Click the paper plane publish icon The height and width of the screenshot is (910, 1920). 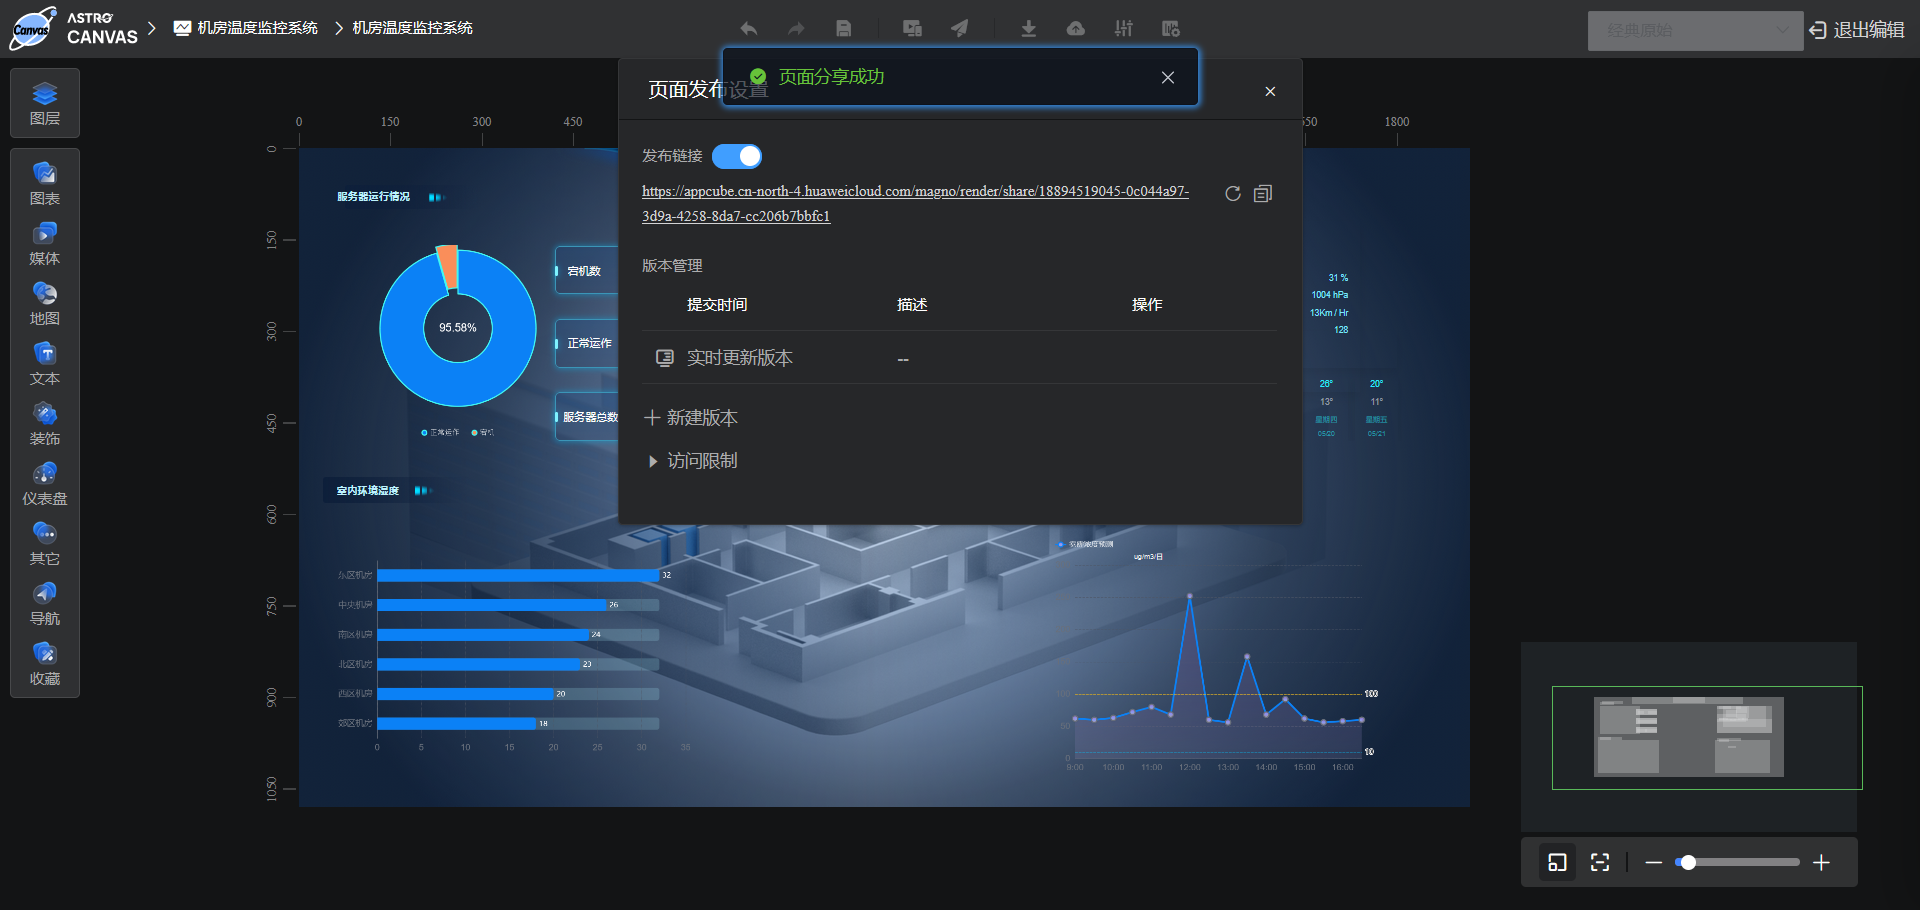click(960, 28)
